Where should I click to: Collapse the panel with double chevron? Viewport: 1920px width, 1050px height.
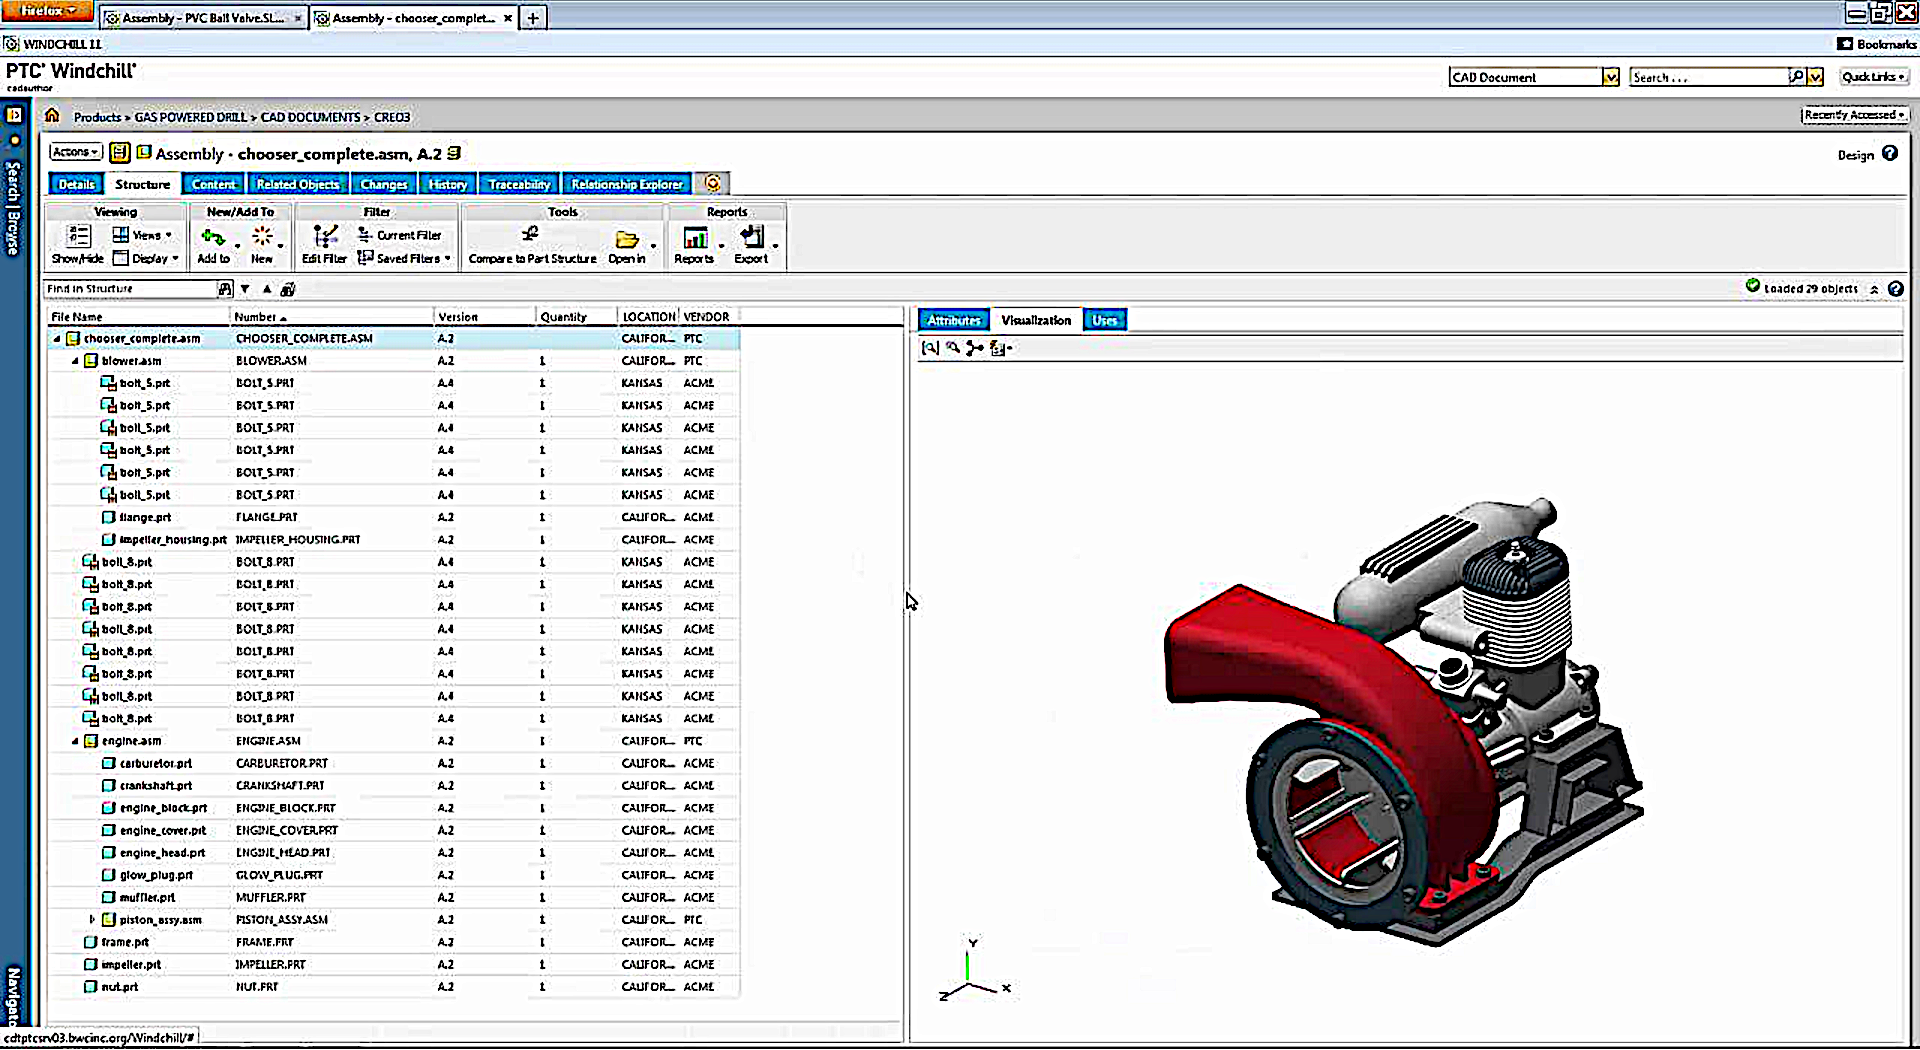pyautogui.click(x=1874, y=289)
